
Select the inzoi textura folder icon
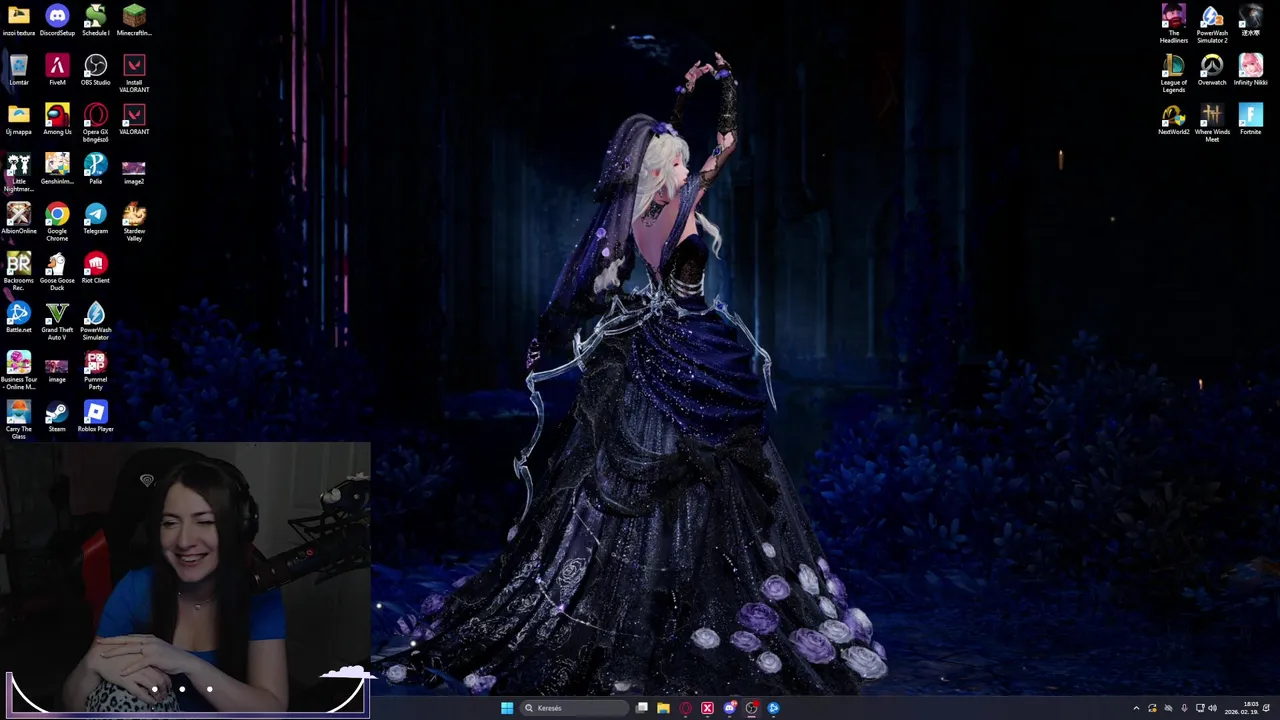[x=18, y=20]
